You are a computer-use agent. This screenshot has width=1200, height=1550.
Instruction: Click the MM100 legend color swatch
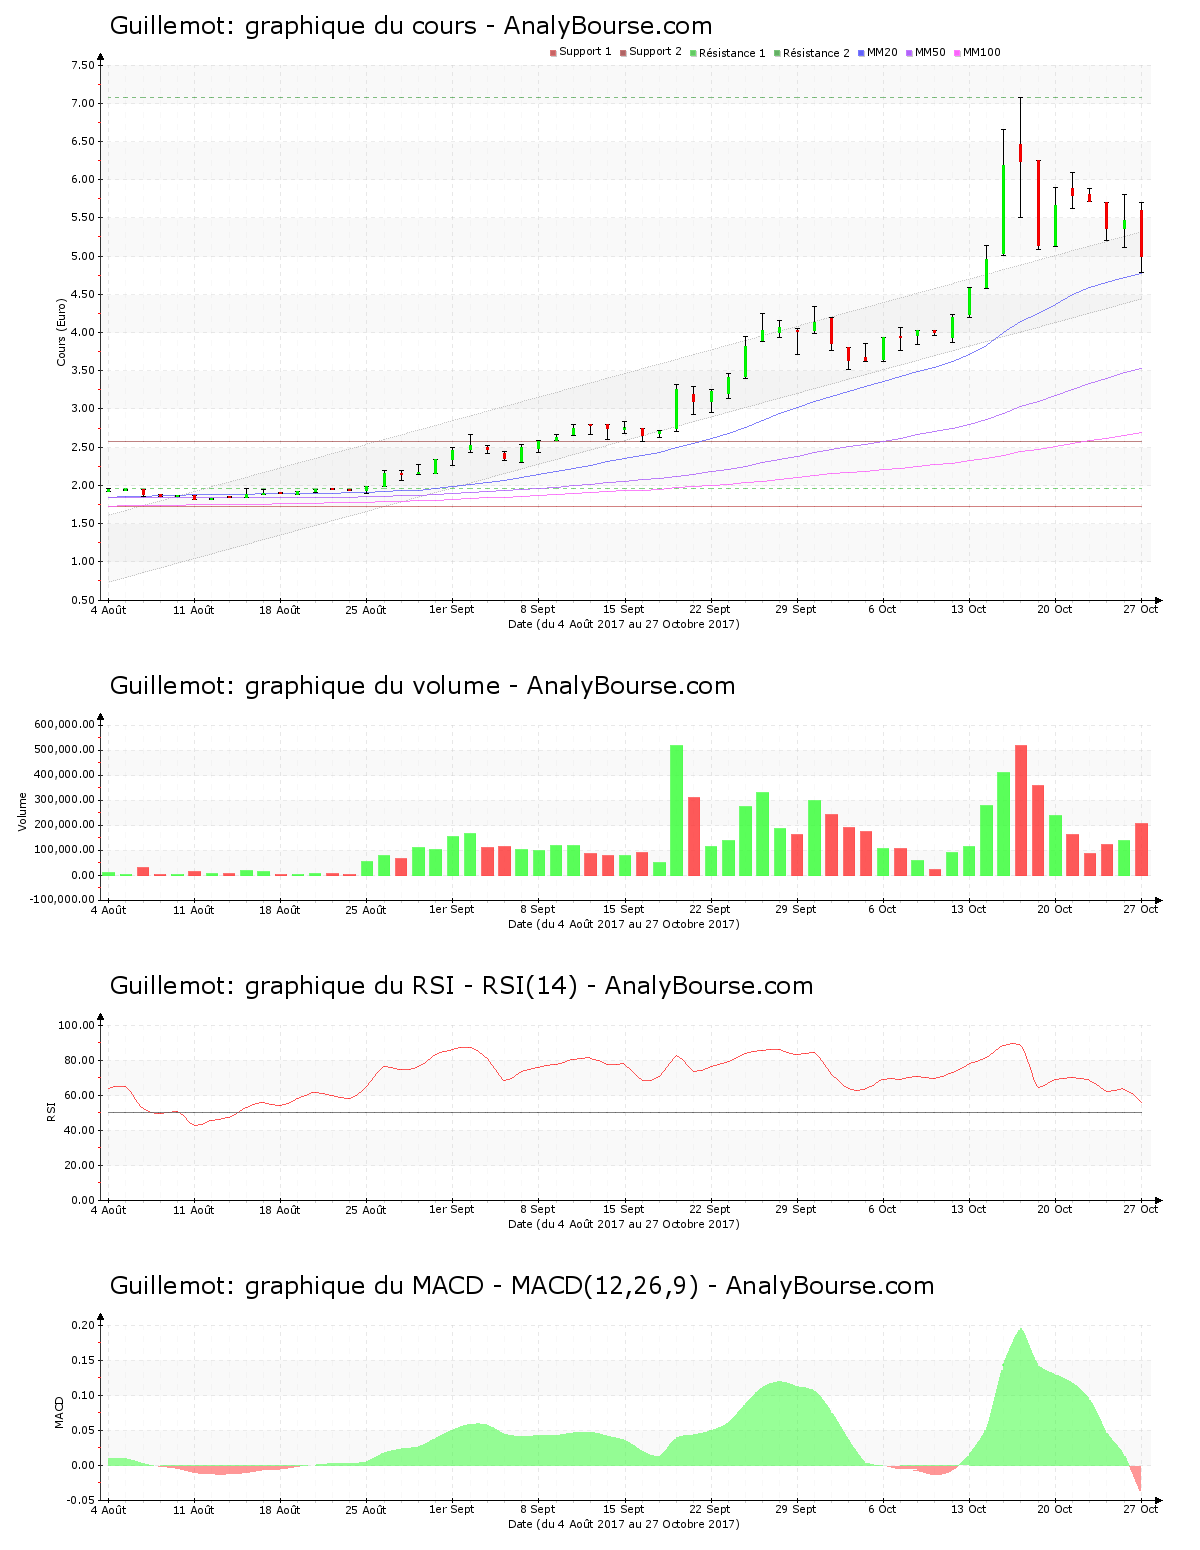pyautogui.click(x=957, y=53)
